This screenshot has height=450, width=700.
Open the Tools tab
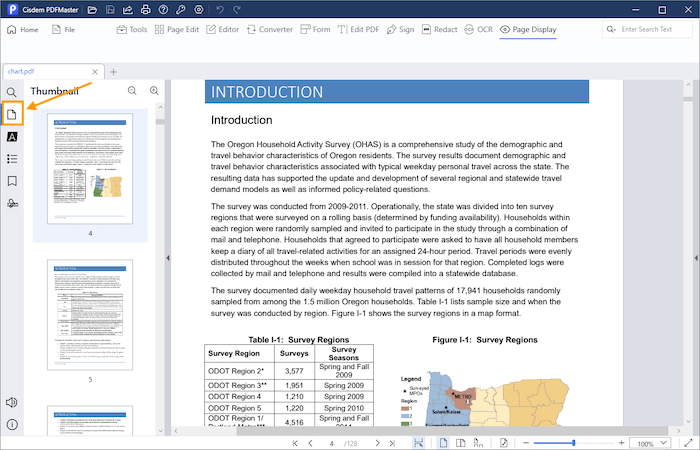[x=132, y=29]
